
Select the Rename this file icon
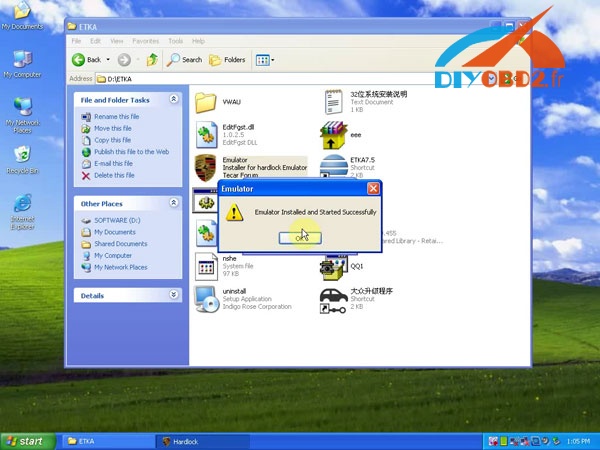tap(86, 117)
